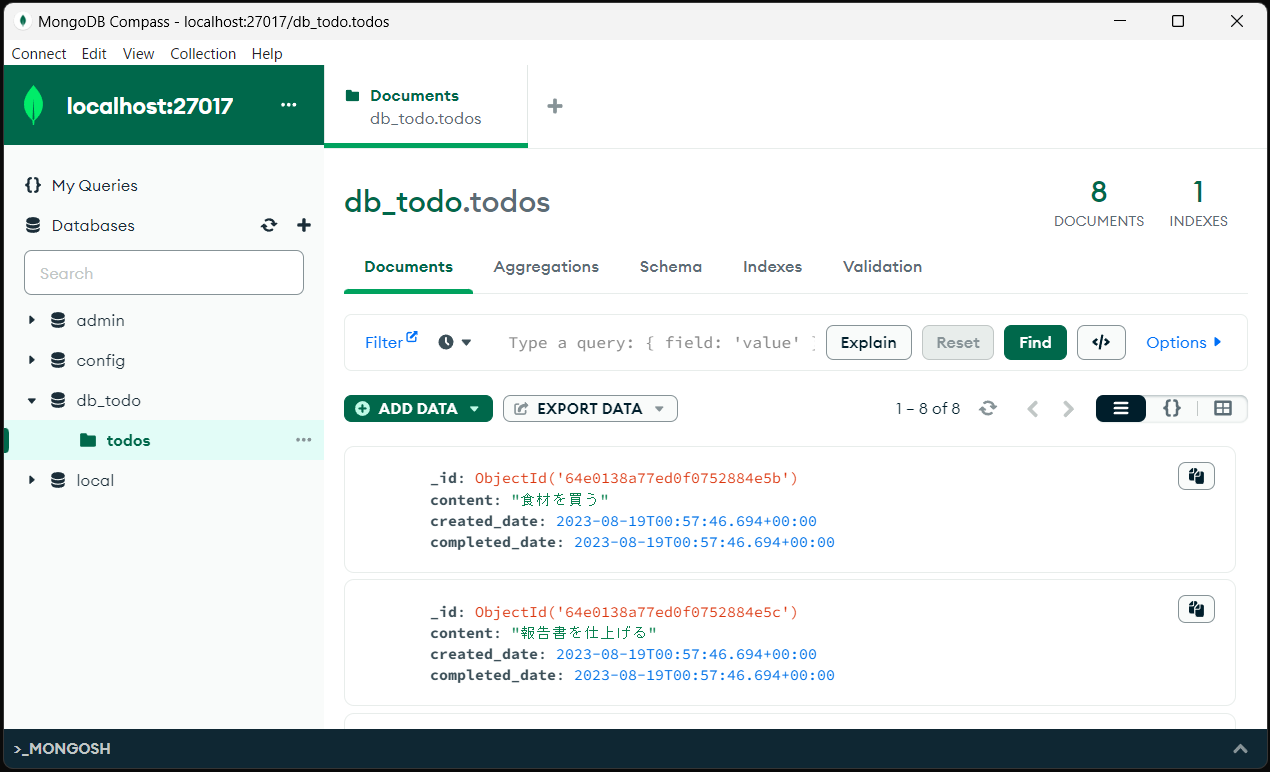Open the Help menu
This screenshot has width=1270, height=772.
click(x=267, y=54)
